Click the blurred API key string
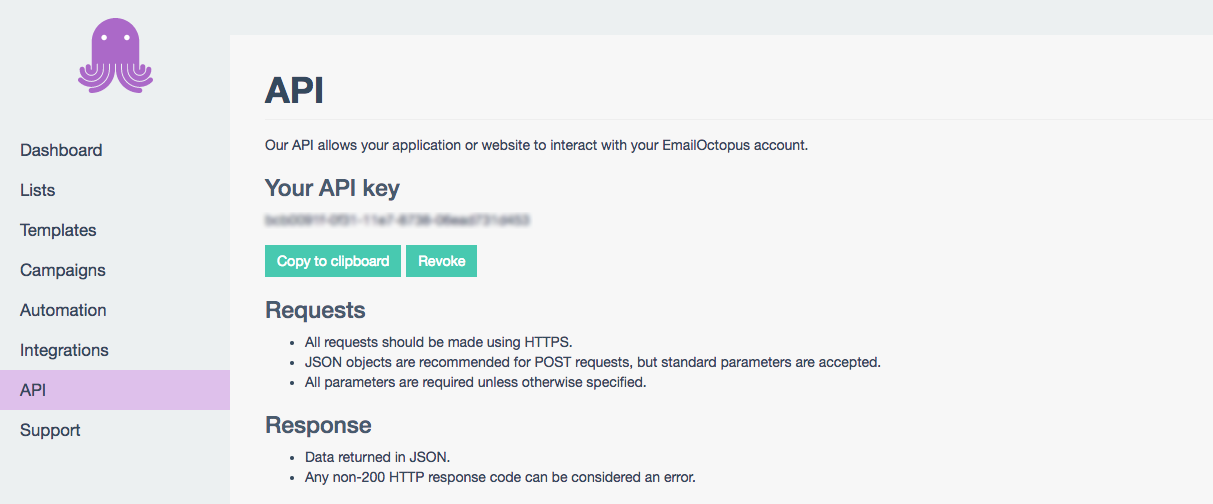Screen dimensions: 1213x504 397,218
